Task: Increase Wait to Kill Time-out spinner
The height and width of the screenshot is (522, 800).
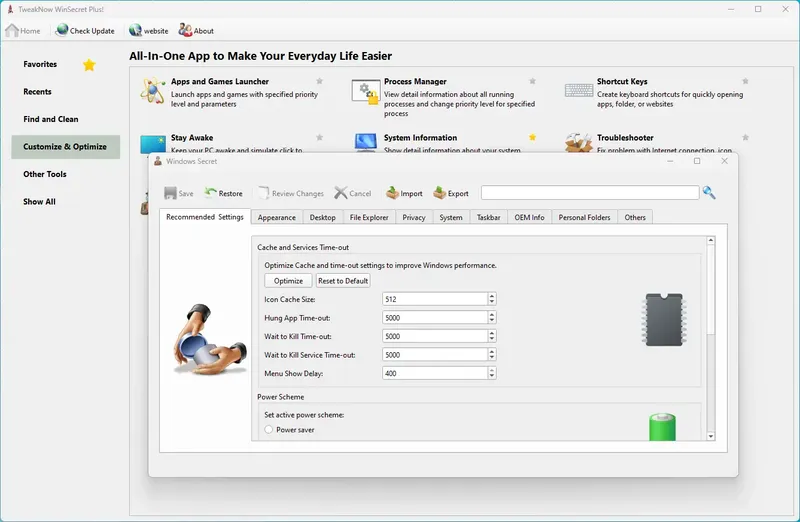Action: (492, 333)
